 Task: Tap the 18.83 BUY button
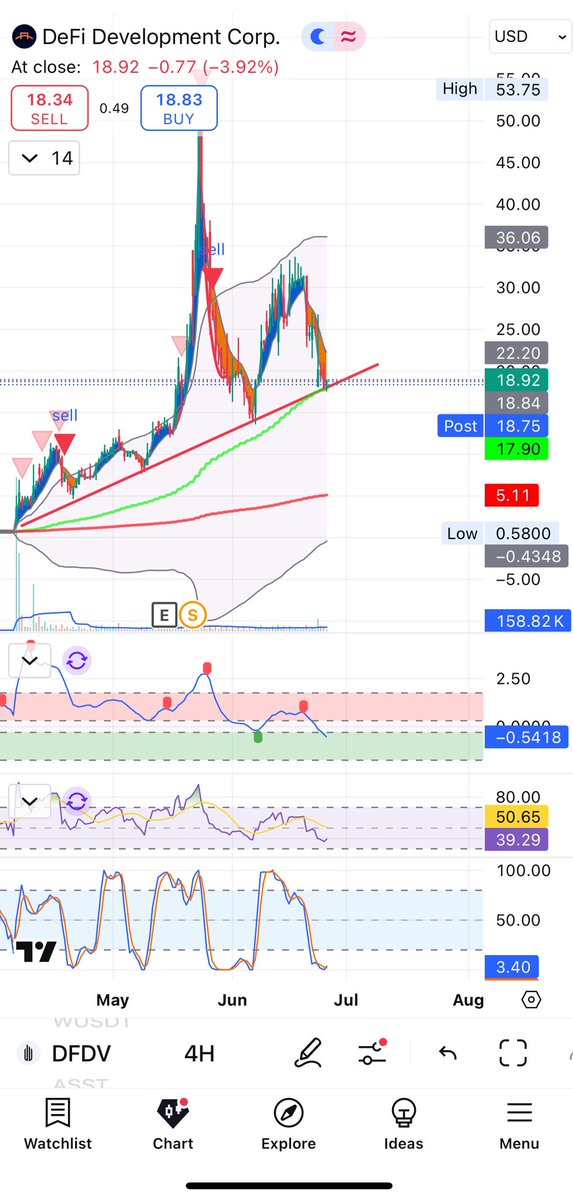tap(181, 108)
